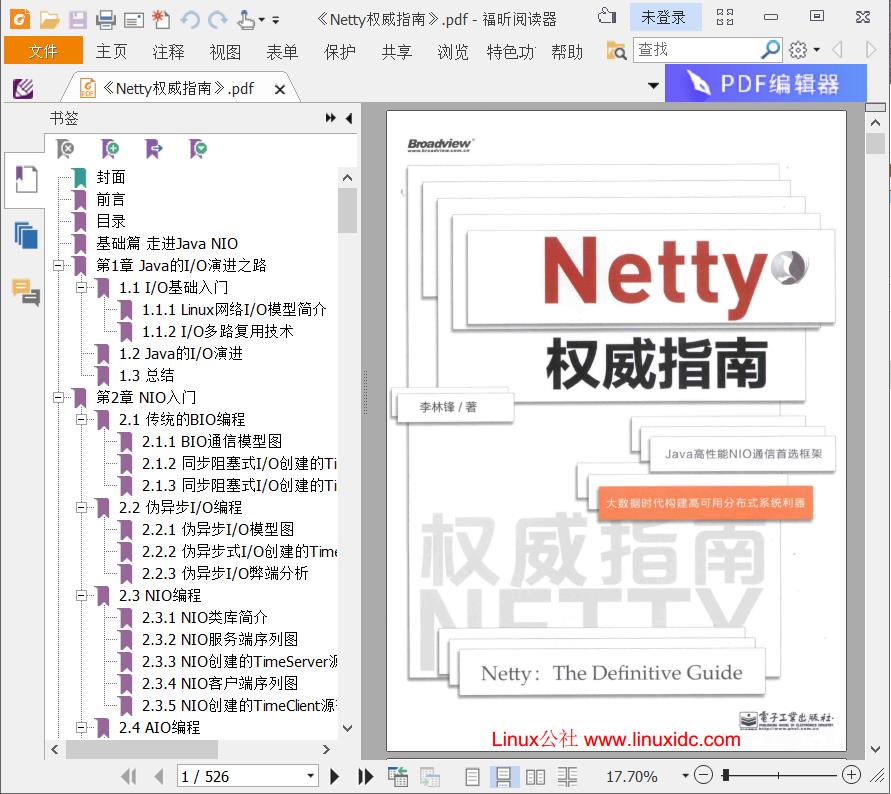The image size is (891, 794).
Task: Open the page number dropdown
Action: tap(310, 776)
